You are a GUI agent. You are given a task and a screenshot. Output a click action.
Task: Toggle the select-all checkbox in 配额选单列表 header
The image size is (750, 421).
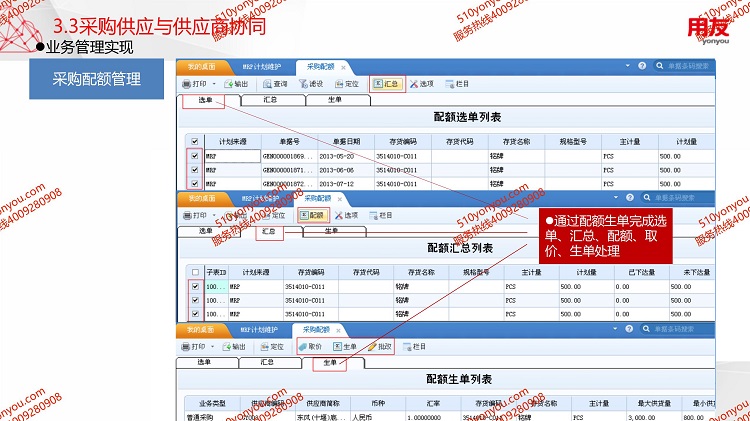tap(193, 141)
